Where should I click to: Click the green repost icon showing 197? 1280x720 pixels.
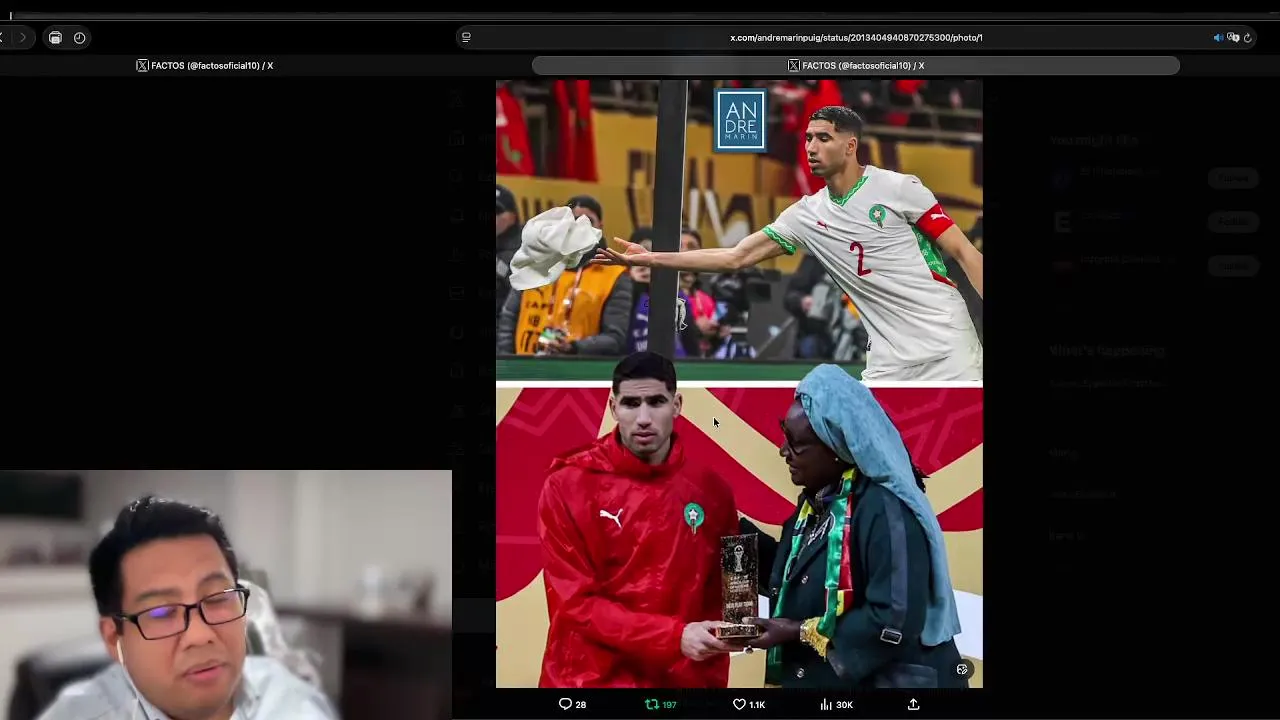[660, 704]
